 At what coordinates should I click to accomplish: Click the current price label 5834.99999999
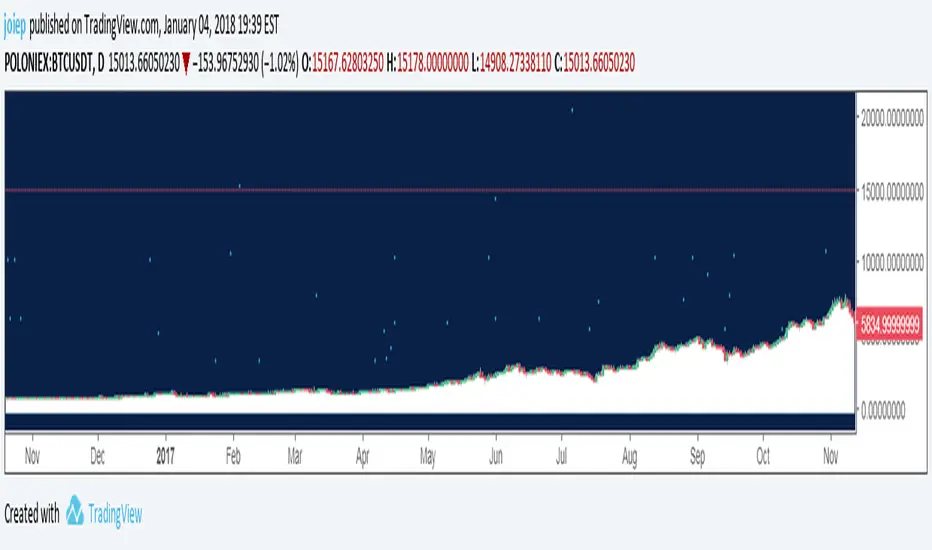889,325
